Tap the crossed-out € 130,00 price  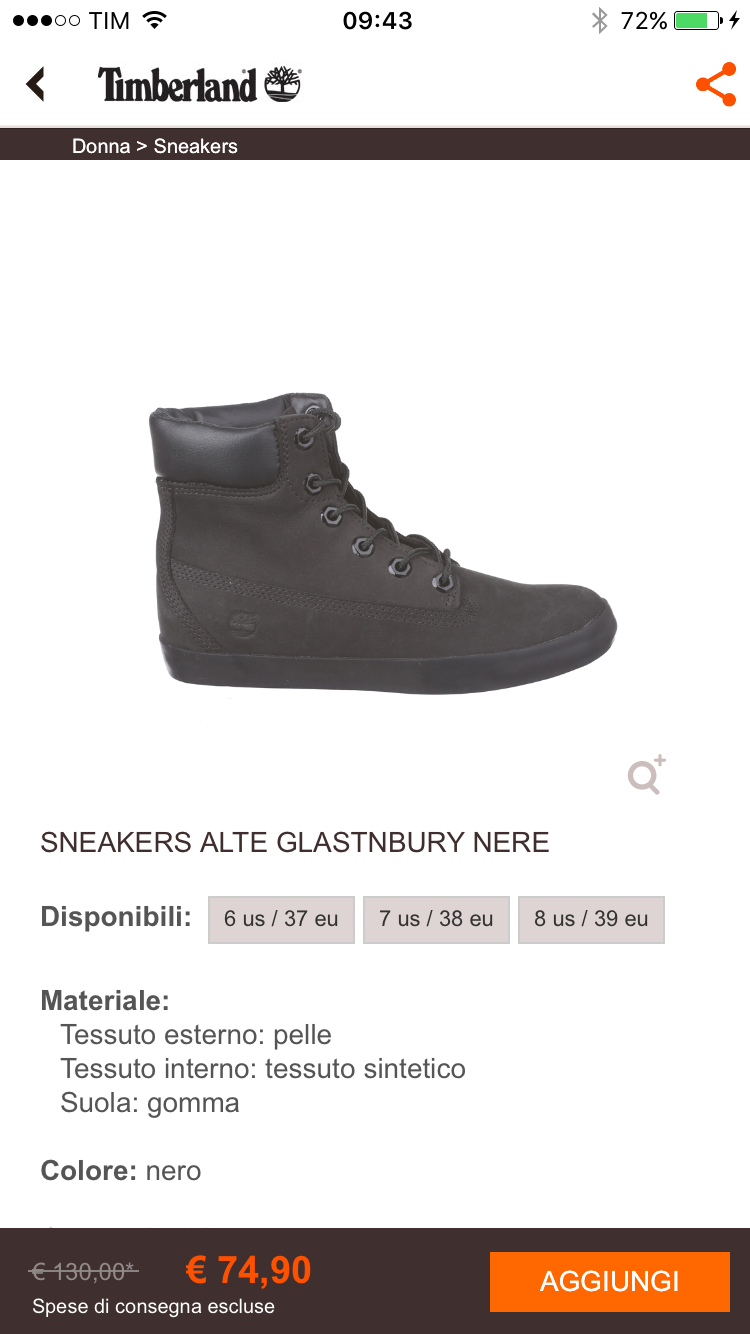[x=84, y=1272]
